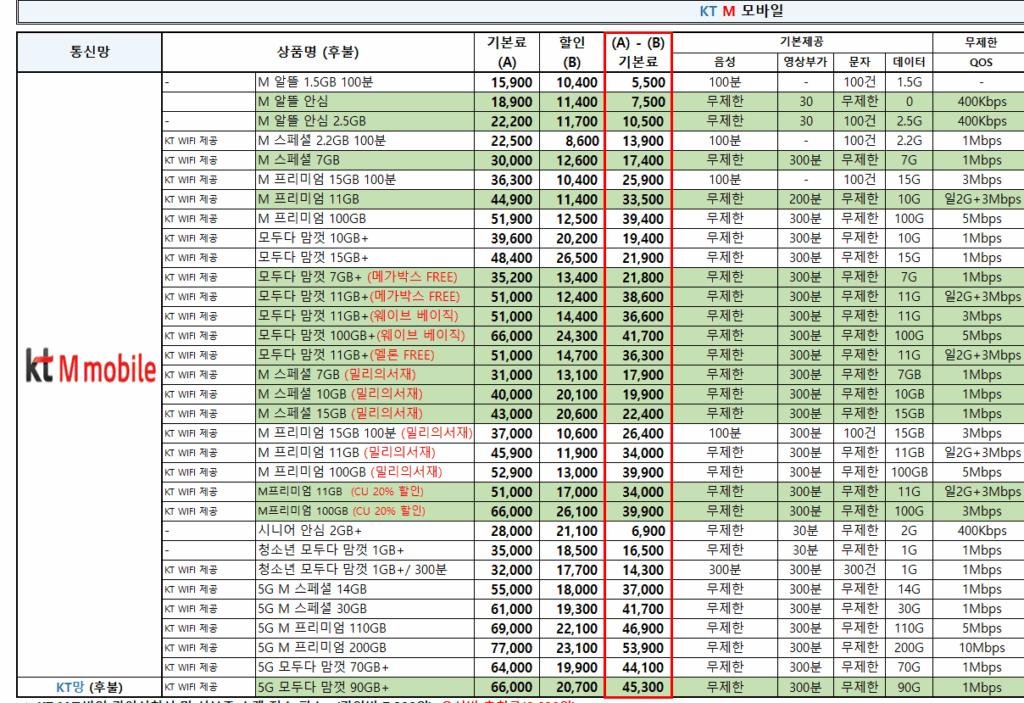Click the discount value '8,600'
The height and width of the screenshot is (703, 1024).
582,141
